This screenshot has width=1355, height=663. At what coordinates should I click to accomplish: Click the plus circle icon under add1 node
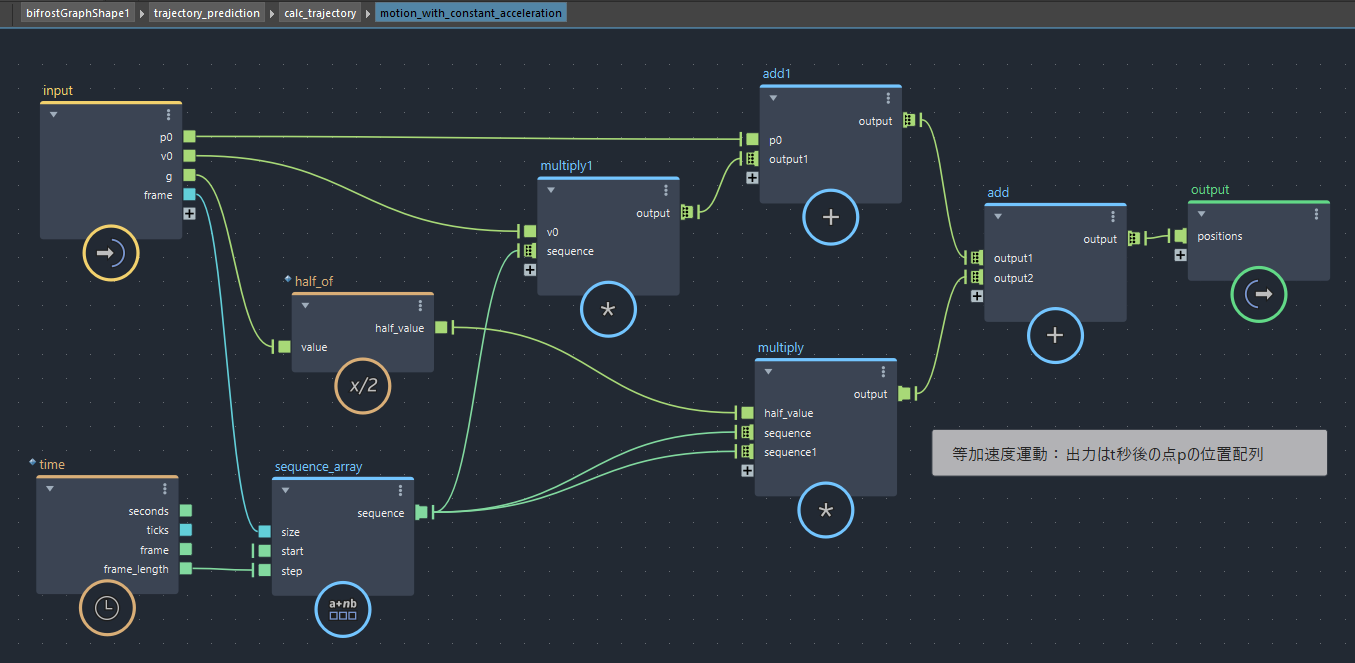(x=831, y=216)
